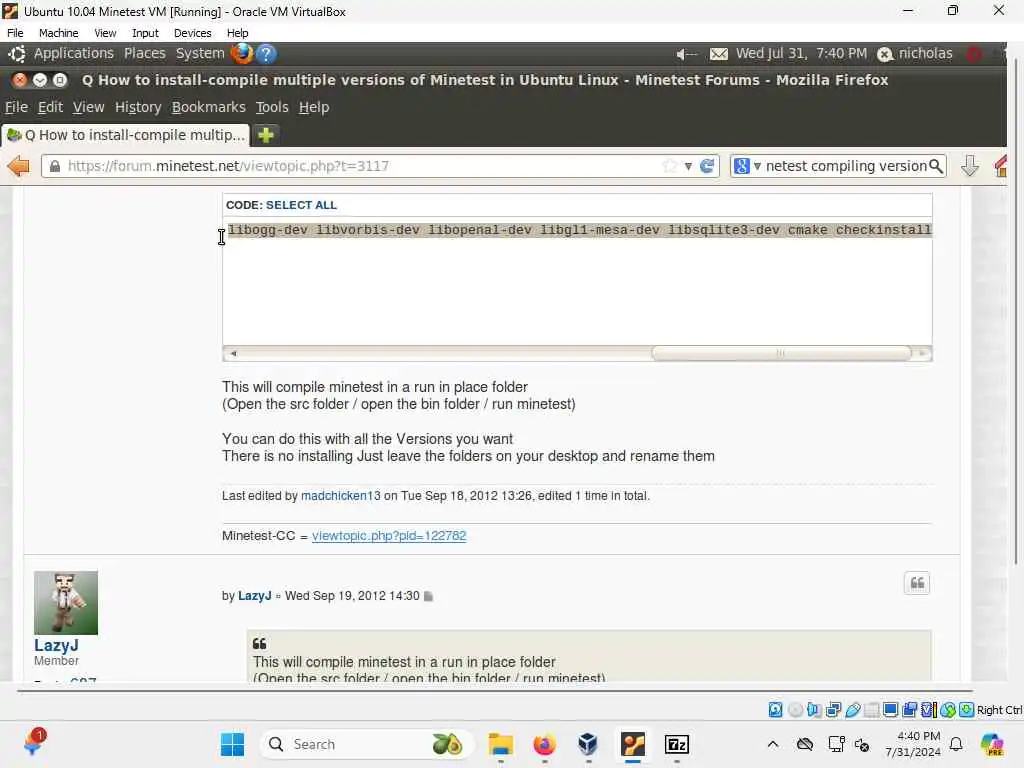Image resolution: width=1024 pixels, height=768 pixels.
Task: Click Windows taskbar Search box
Action: (x=367, y=744)
